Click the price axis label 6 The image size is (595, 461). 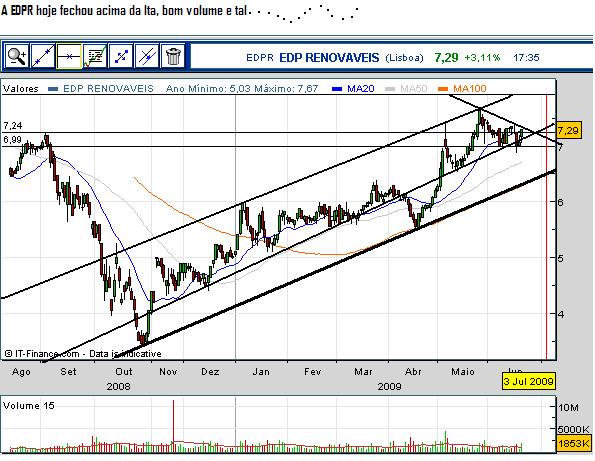(x=561, y=202)
